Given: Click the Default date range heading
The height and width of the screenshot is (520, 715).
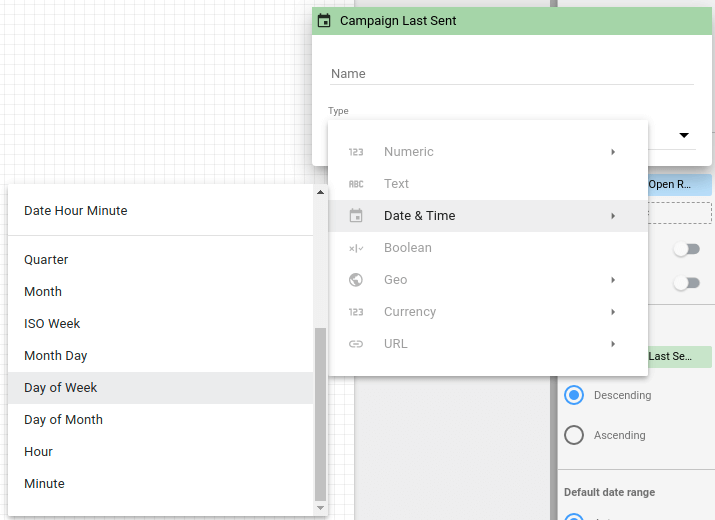Looking at the screenshot, I should (x=609, y=492).
